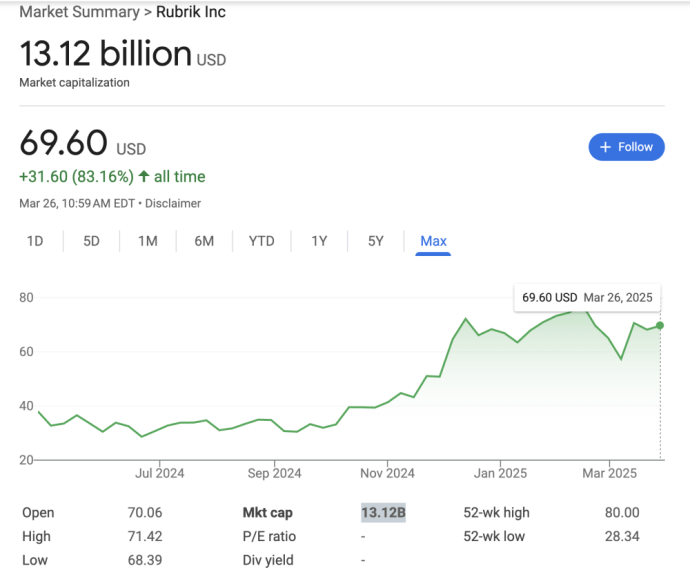Click the High value 71.42
The height and width of the screenshot is (588, 690).
click(145, 537)
